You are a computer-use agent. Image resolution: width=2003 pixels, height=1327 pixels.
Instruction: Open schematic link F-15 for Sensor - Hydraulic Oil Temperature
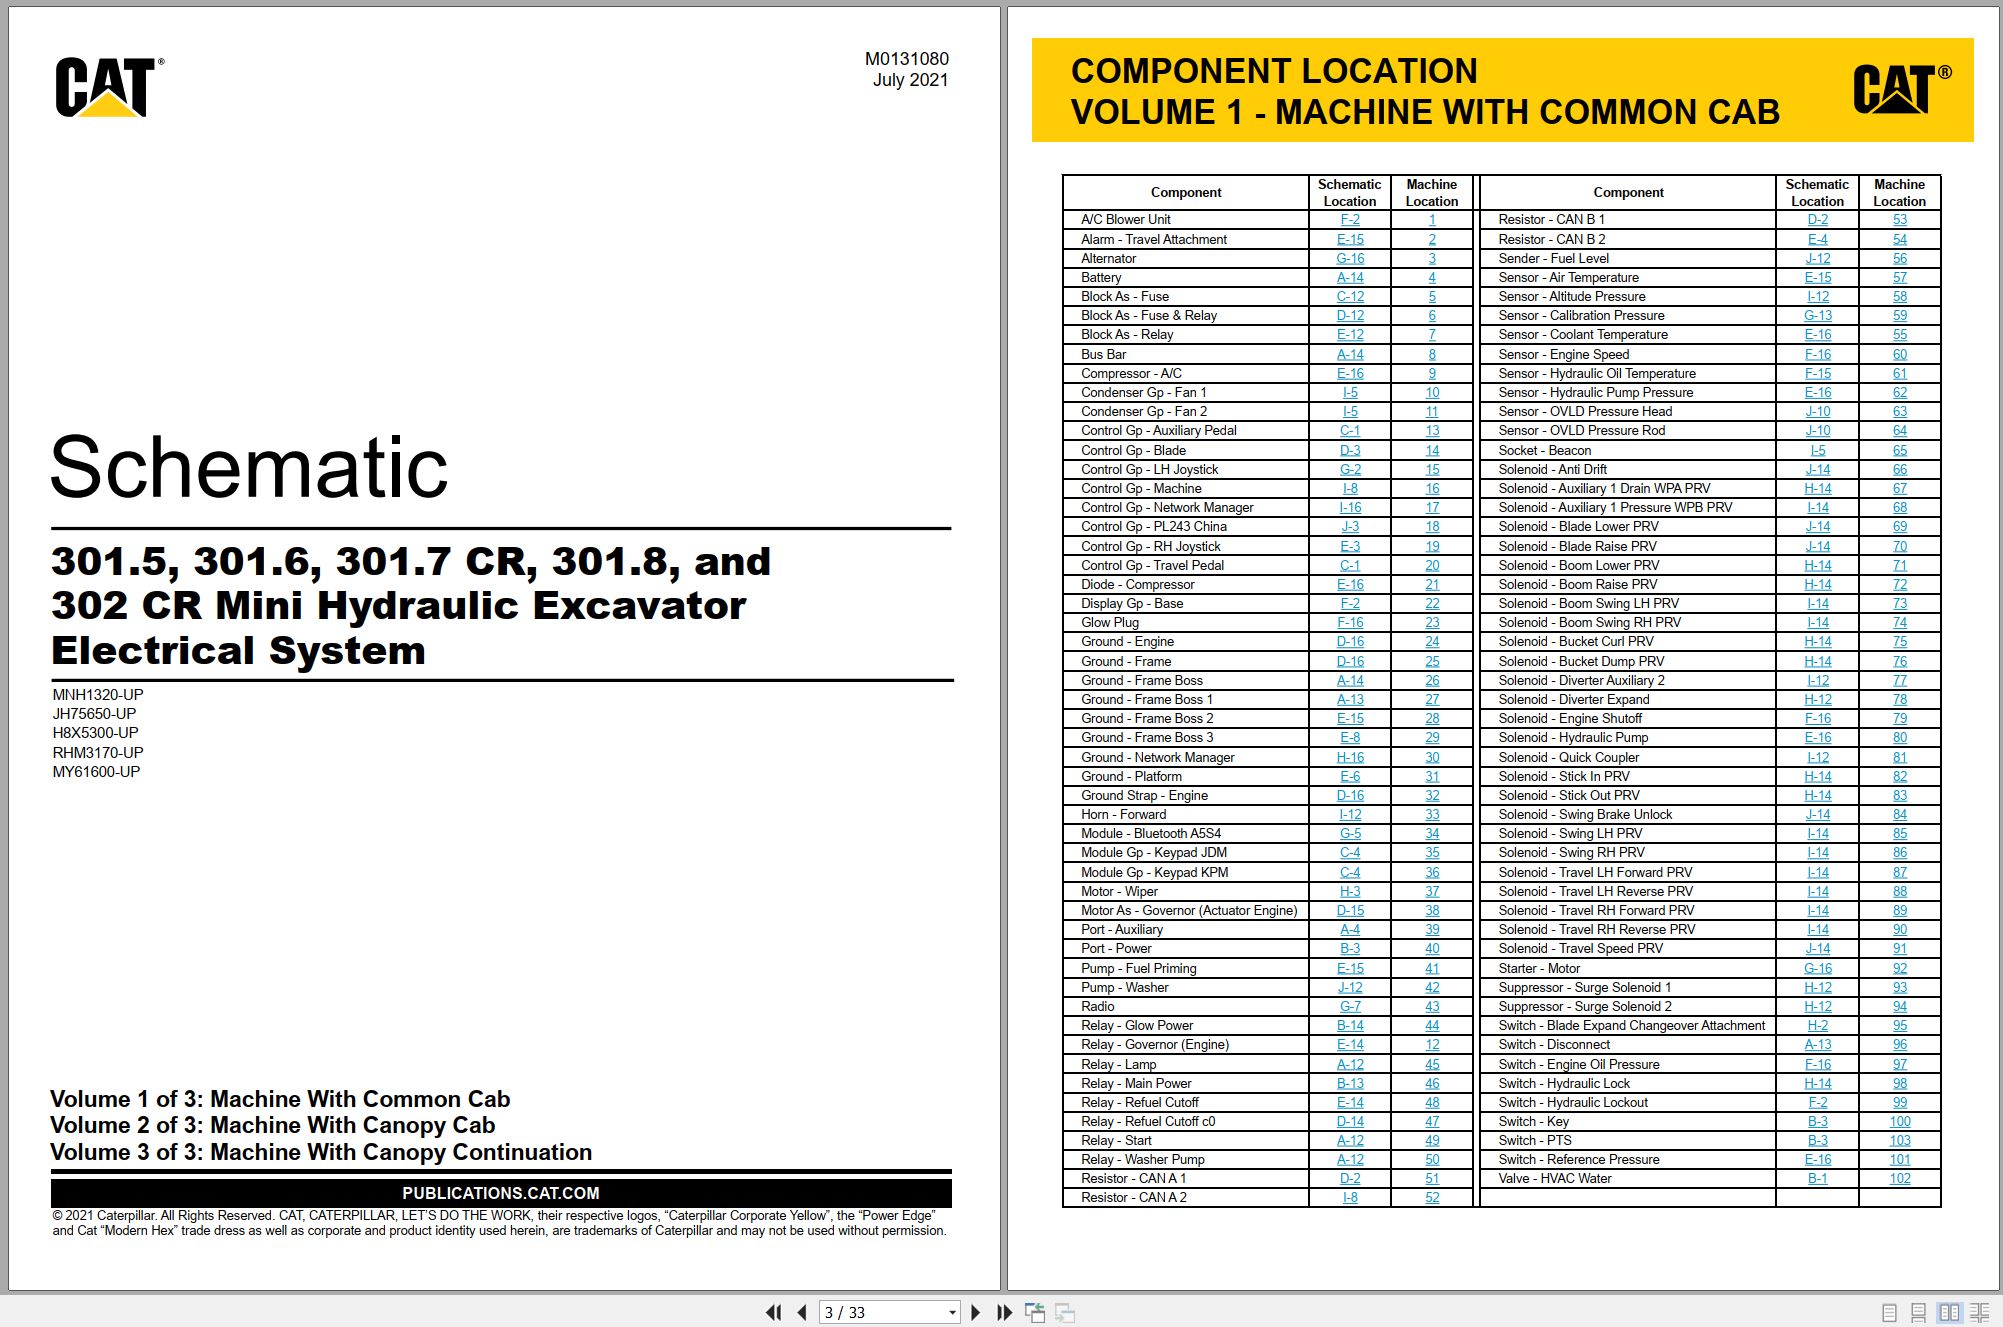tap(1817, 373)
